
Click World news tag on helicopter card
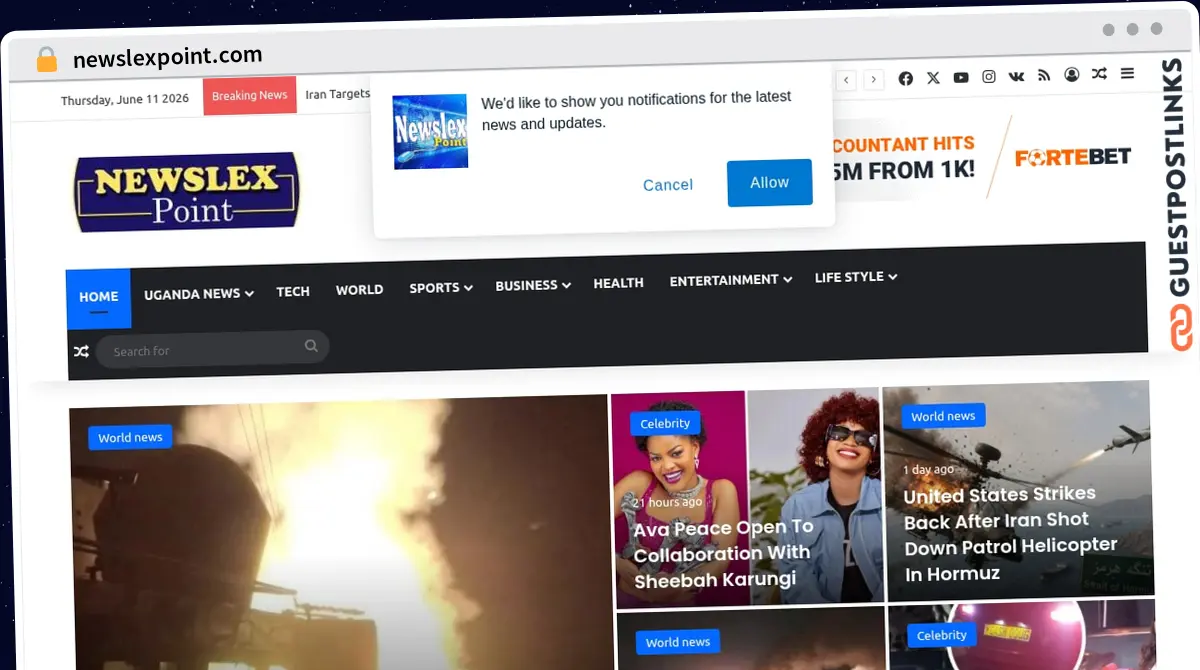[943, 416]
